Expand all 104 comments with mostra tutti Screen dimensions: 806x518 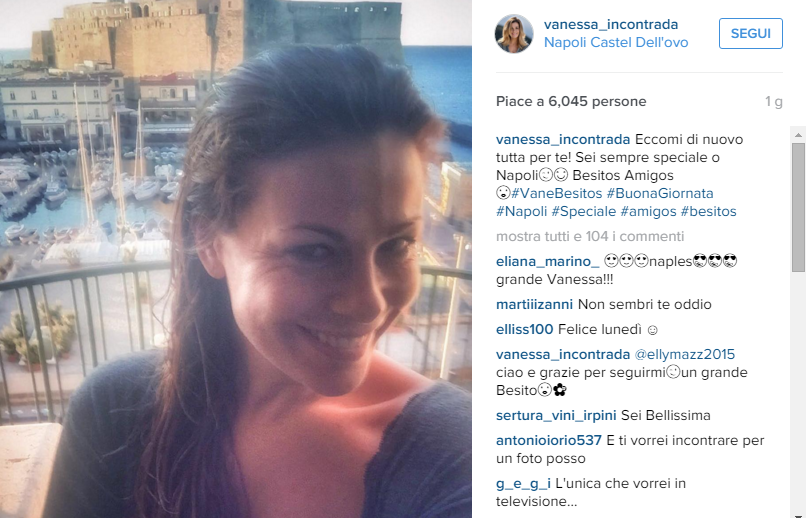[590, 236]
